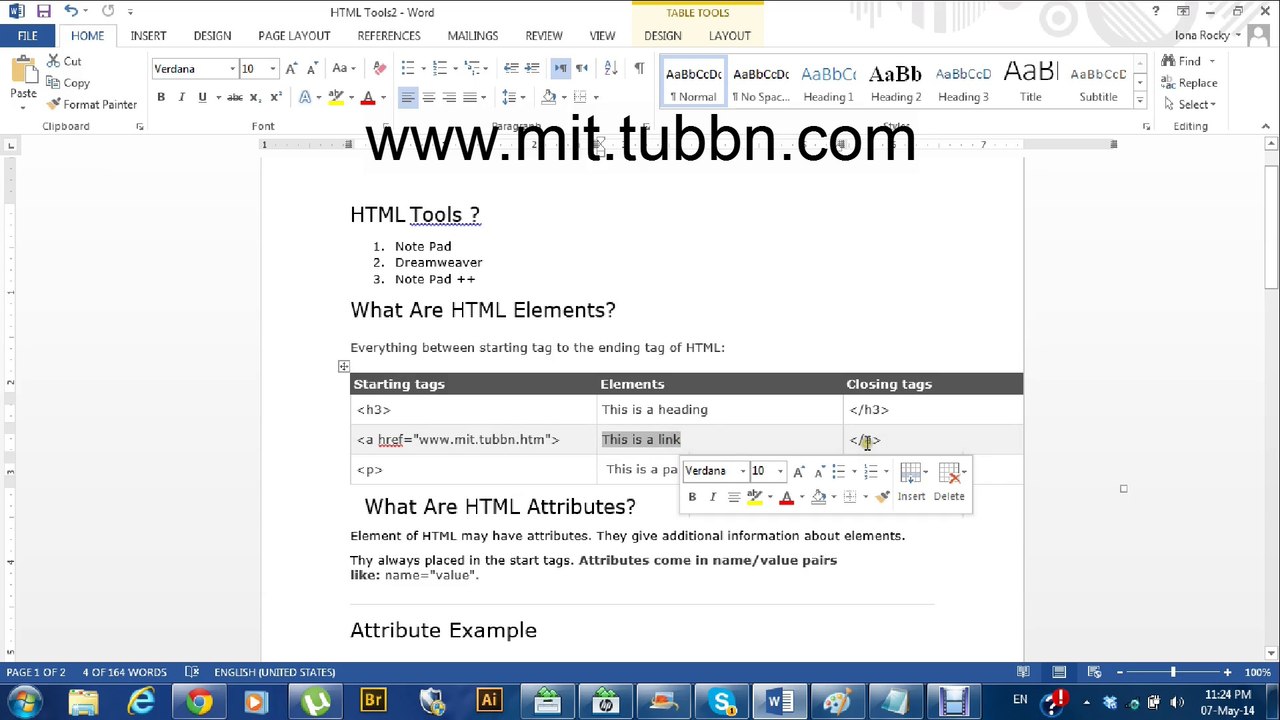Image resolution: width=1280 pixels, height=720 pixels.
Task: Apply the No Spacing style
Action: click(x=760, y=83)
